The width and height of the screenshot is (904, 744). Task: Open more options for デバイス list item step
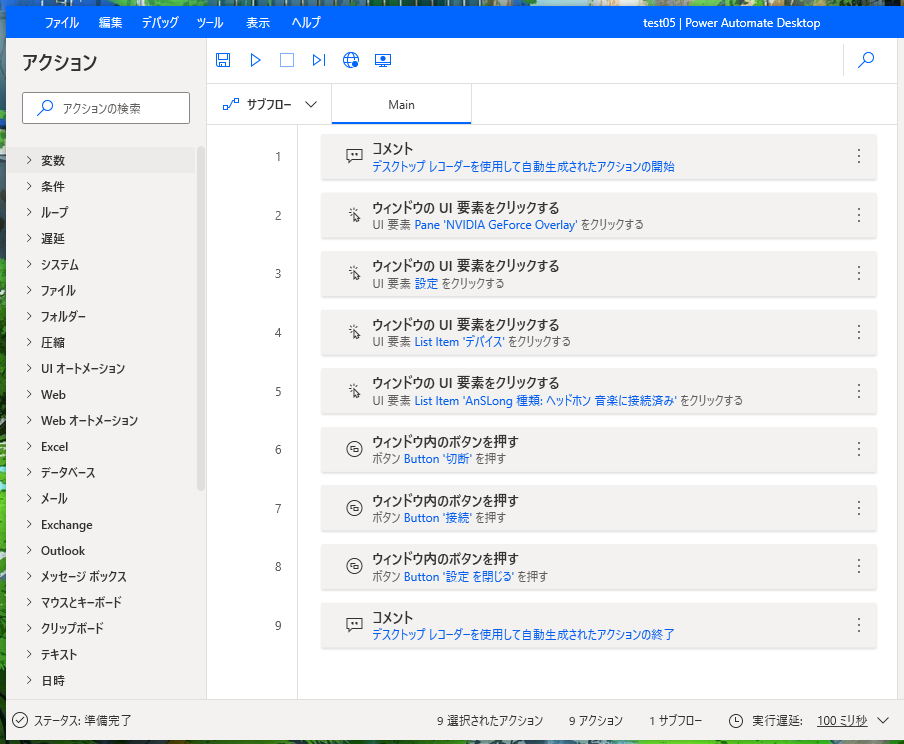tap(858, 332)
